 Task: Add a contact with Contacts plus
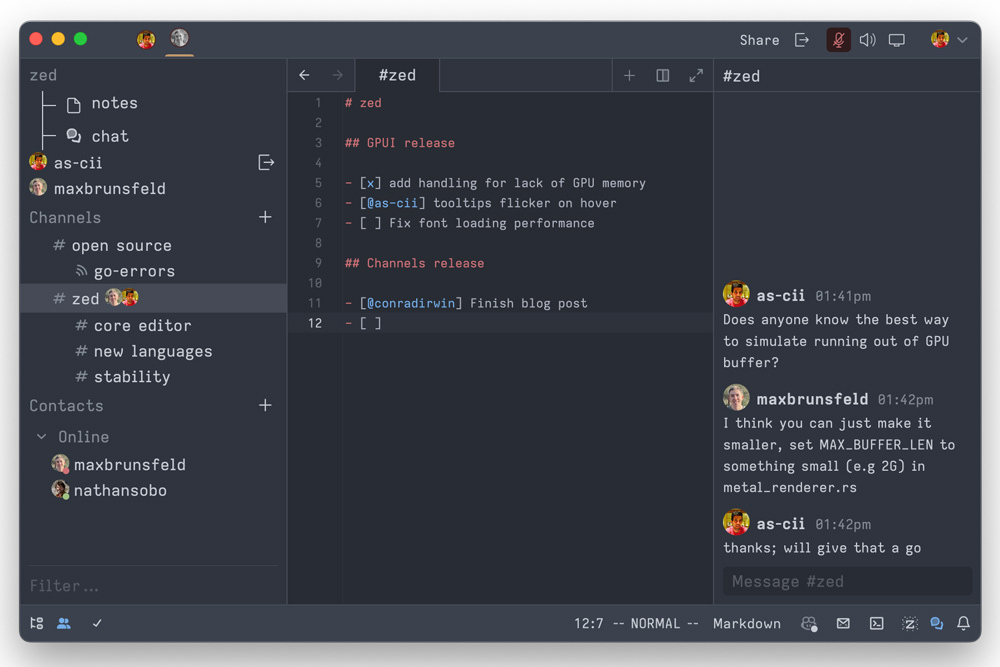pos(265,406)
